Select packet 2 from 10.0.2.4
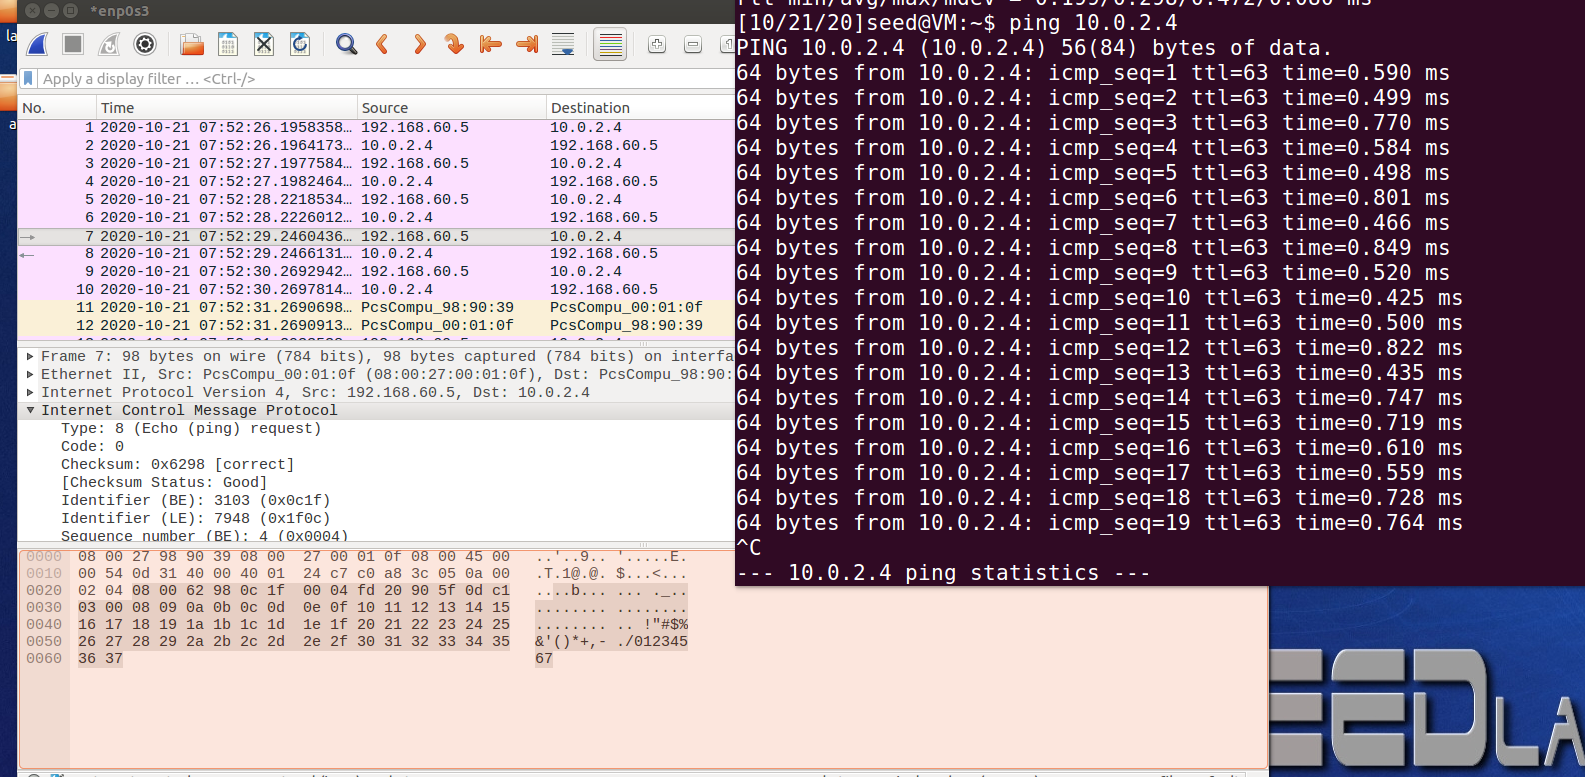 point(376,146)
